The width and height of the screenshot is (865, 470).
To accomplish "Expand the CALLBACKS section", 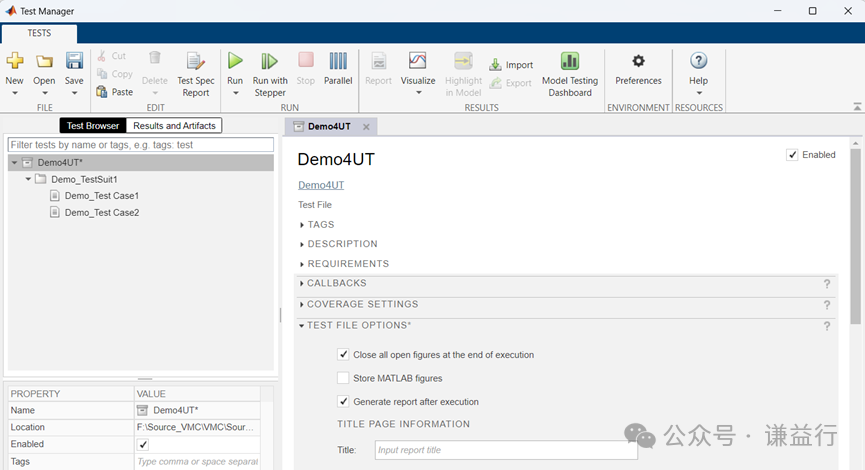I will point(301,284).
